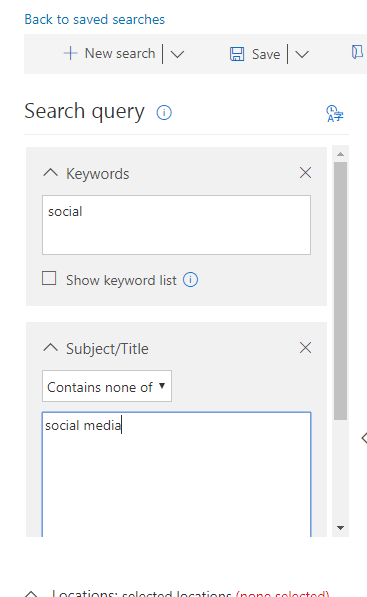Click the scrollbar up arrow
367x597 pixels.
pyautogui.click(x=340, y=154)
